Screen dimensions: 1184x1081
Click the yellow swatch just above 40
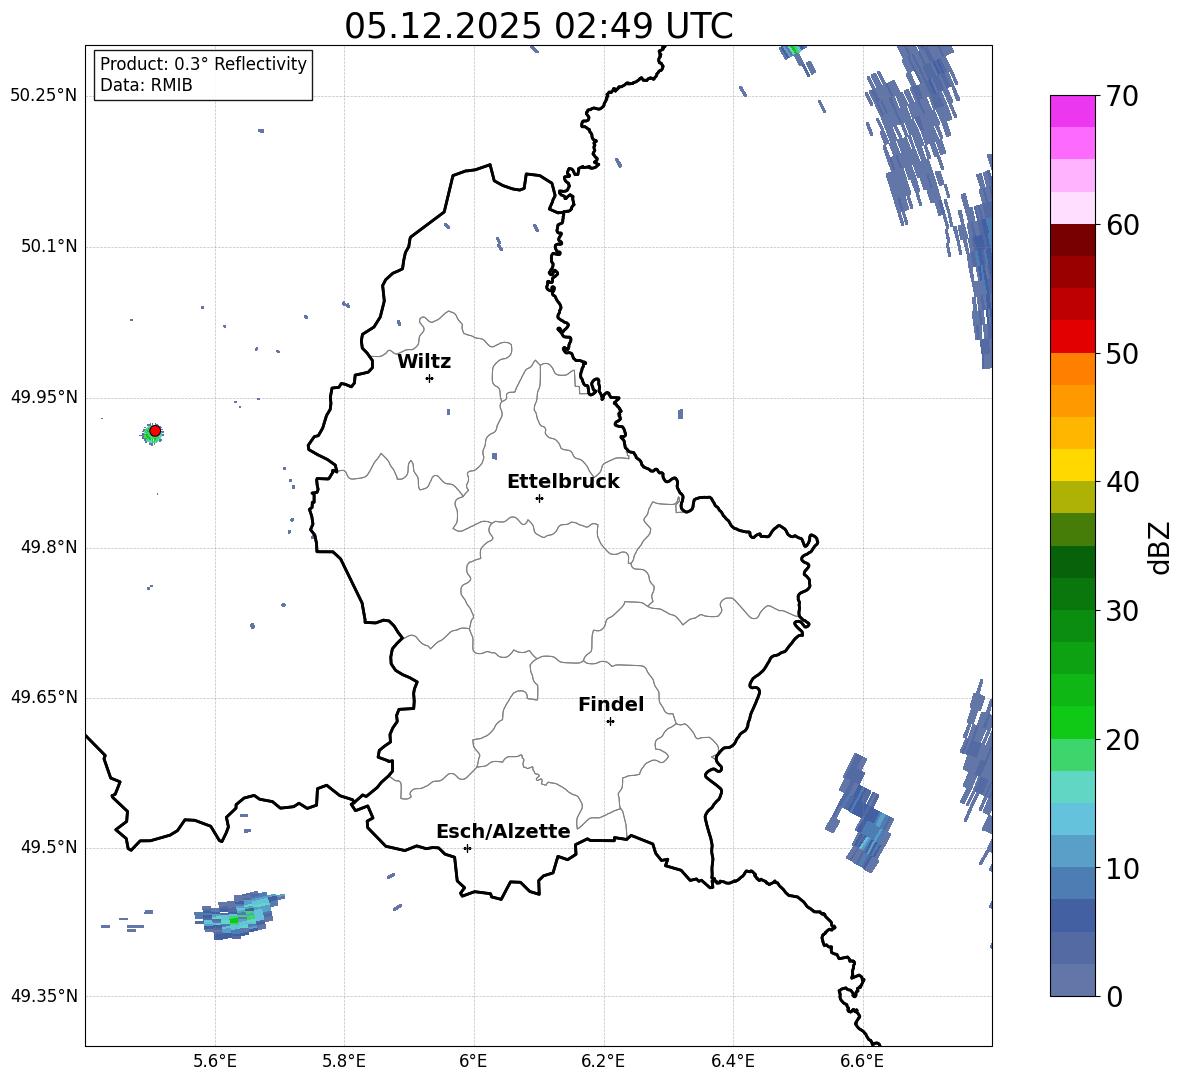1072,465
